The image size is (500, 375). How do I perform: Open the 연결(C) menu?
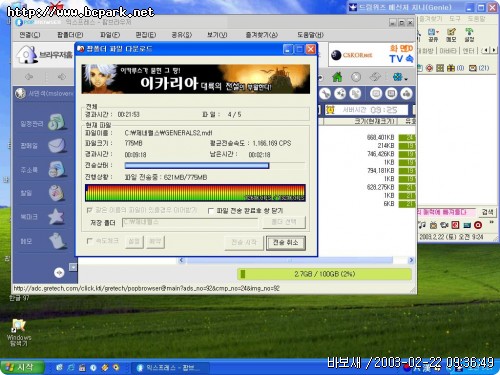(30, 35)
